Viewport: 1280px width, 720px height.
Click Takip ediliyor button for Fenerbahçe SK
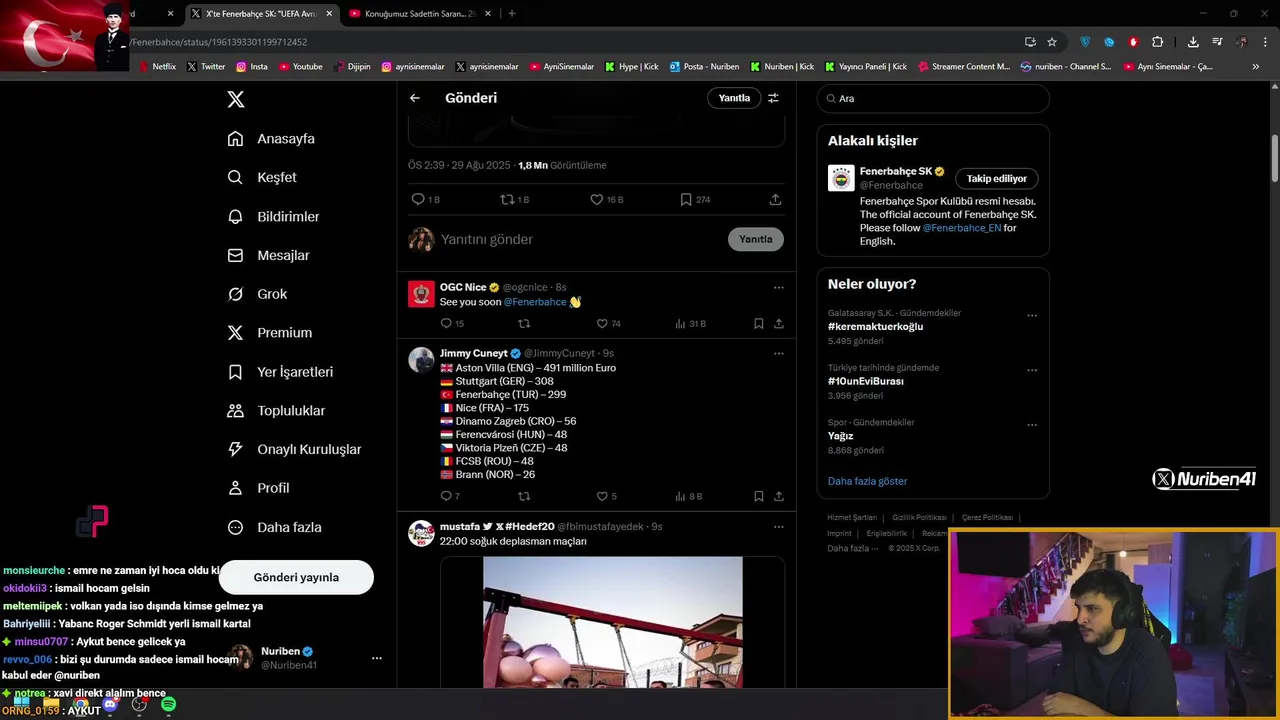[x=997, y=178]
